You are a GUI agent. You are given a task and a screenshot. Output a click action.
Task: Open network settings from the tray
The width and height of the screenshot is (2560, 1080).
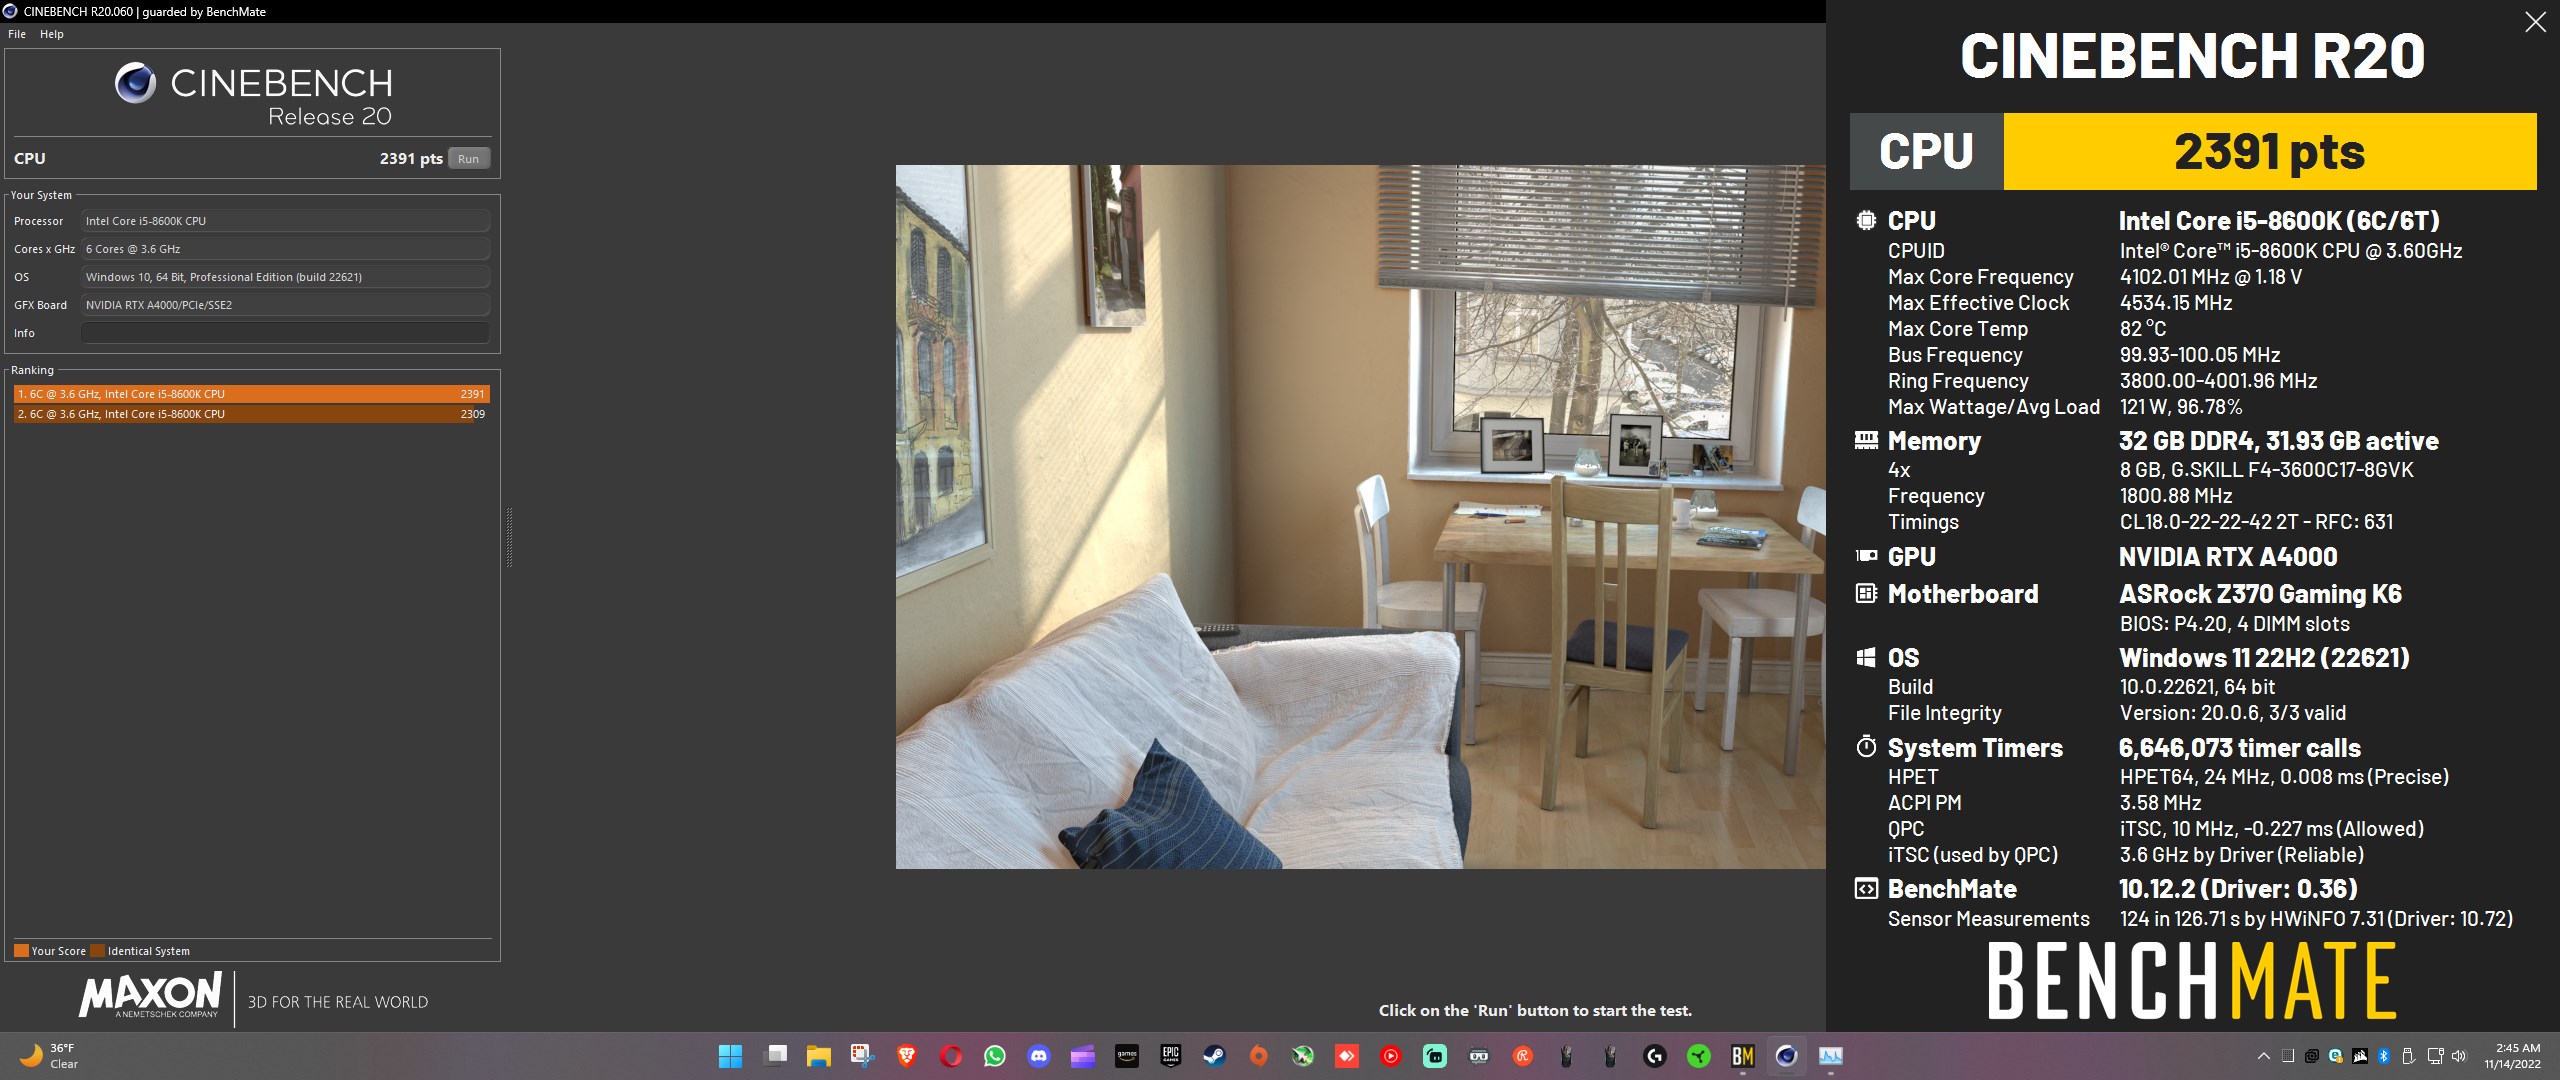2435,1056
